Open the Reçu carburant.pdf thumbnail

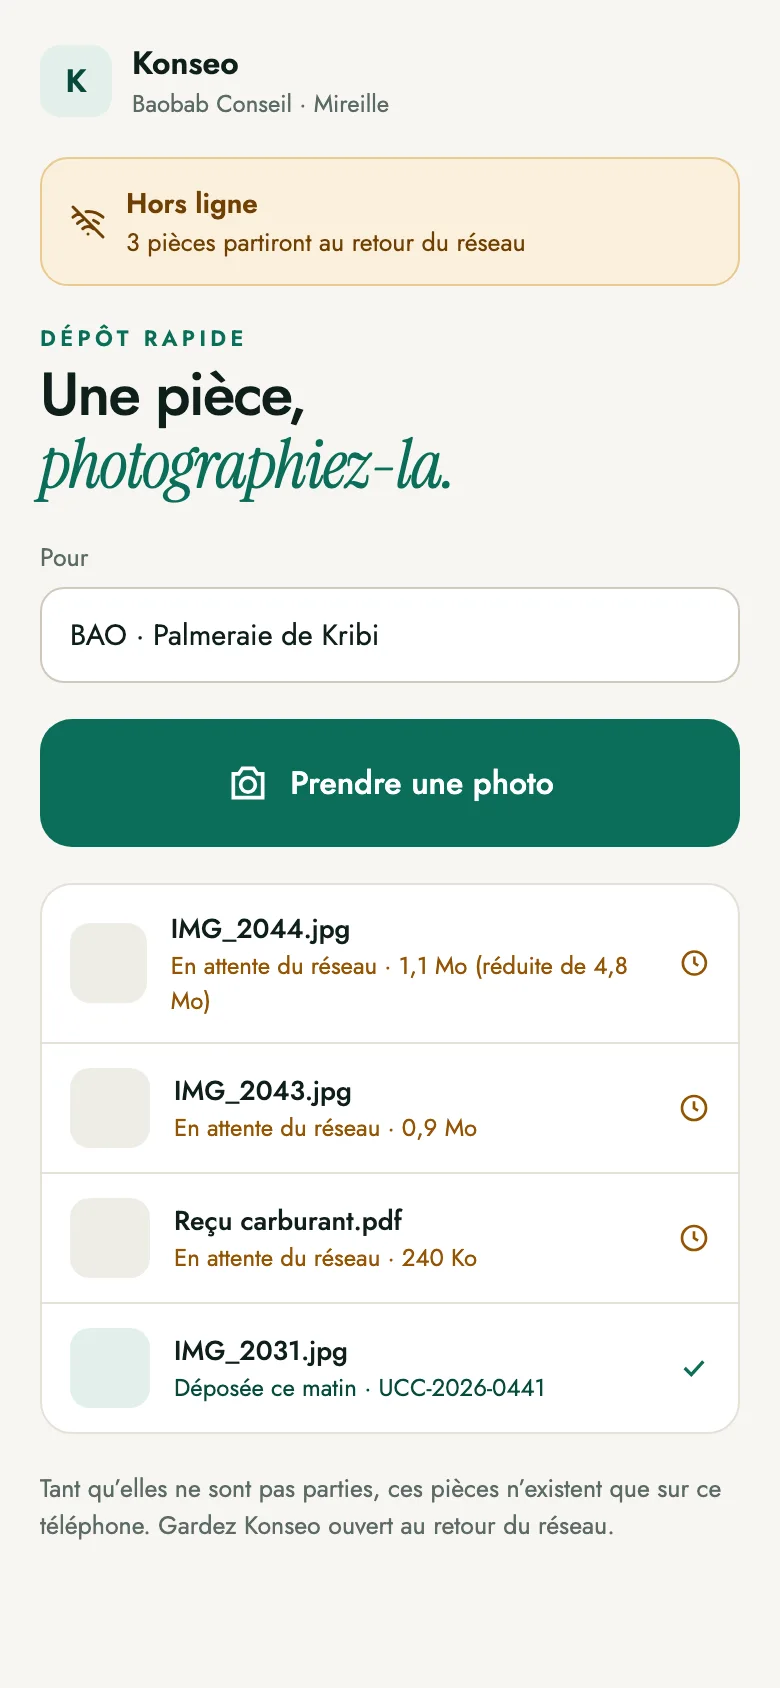click(110, 1238)
